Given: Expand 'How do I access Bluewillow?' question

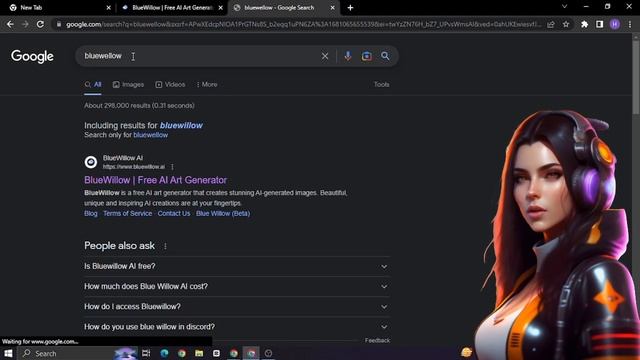Looking at the screenshot, I should click(237, 307).
